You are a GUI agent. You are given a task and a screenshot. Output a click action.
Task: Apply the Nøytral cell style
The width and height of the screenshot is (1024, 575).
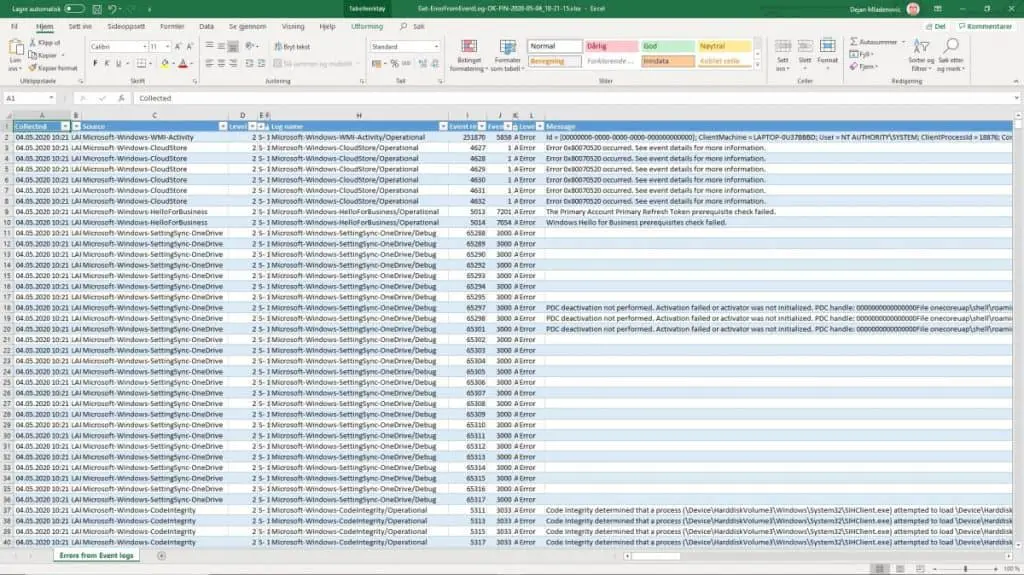[724, 46]
